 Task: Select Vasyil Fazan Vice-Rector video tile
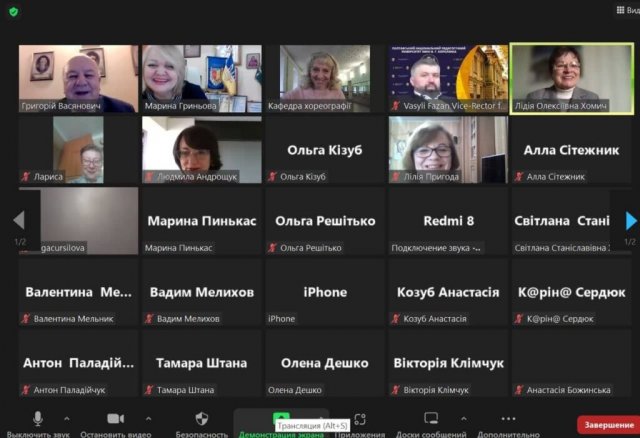pyautogui.click(x=449, y=77)
